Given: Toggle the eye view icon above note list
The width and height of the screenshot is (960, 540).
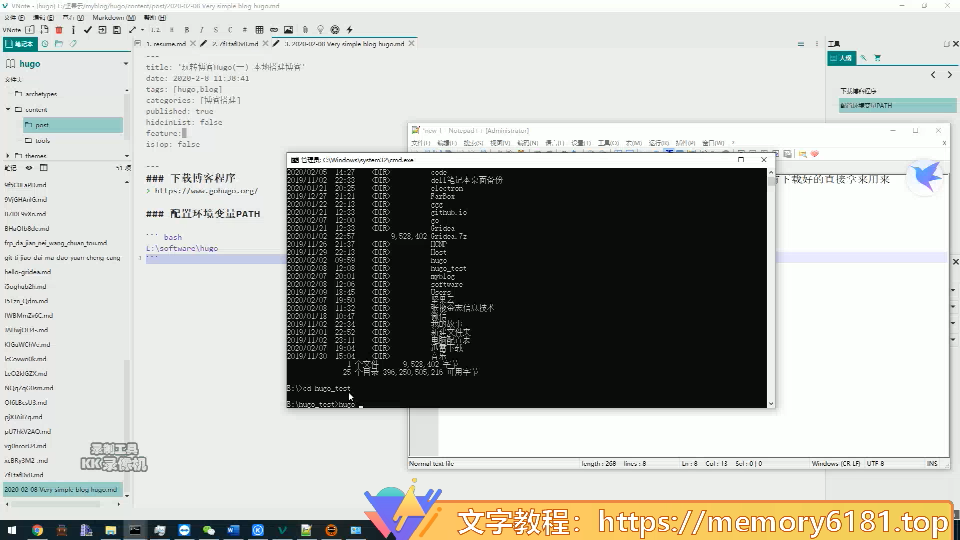Looking at the screenshot, I should [x=29, y=168].
